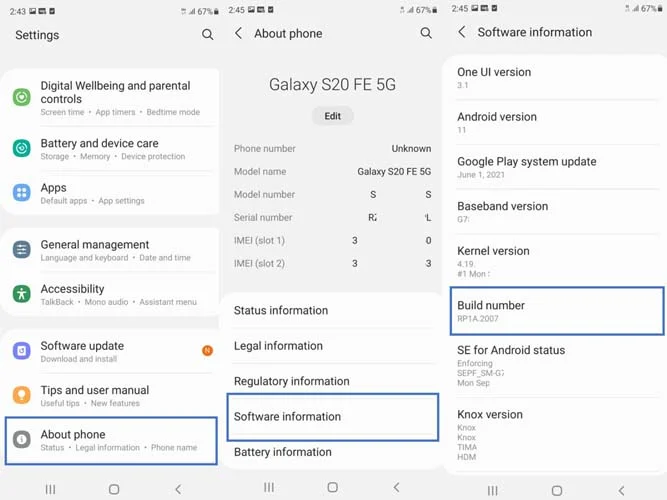Tap recents button on Software information navbar

click(x=493, y=491)
